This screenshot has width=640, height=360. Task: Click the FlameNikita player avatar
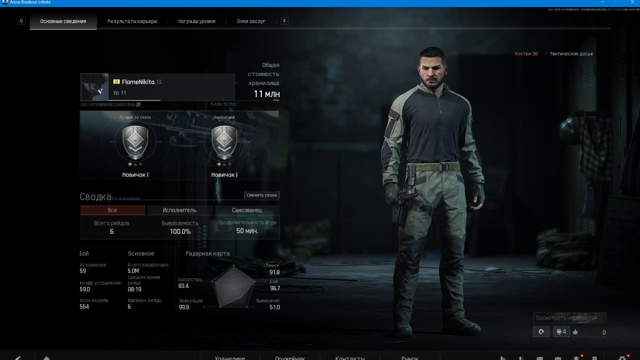click(x=95, y=87)
